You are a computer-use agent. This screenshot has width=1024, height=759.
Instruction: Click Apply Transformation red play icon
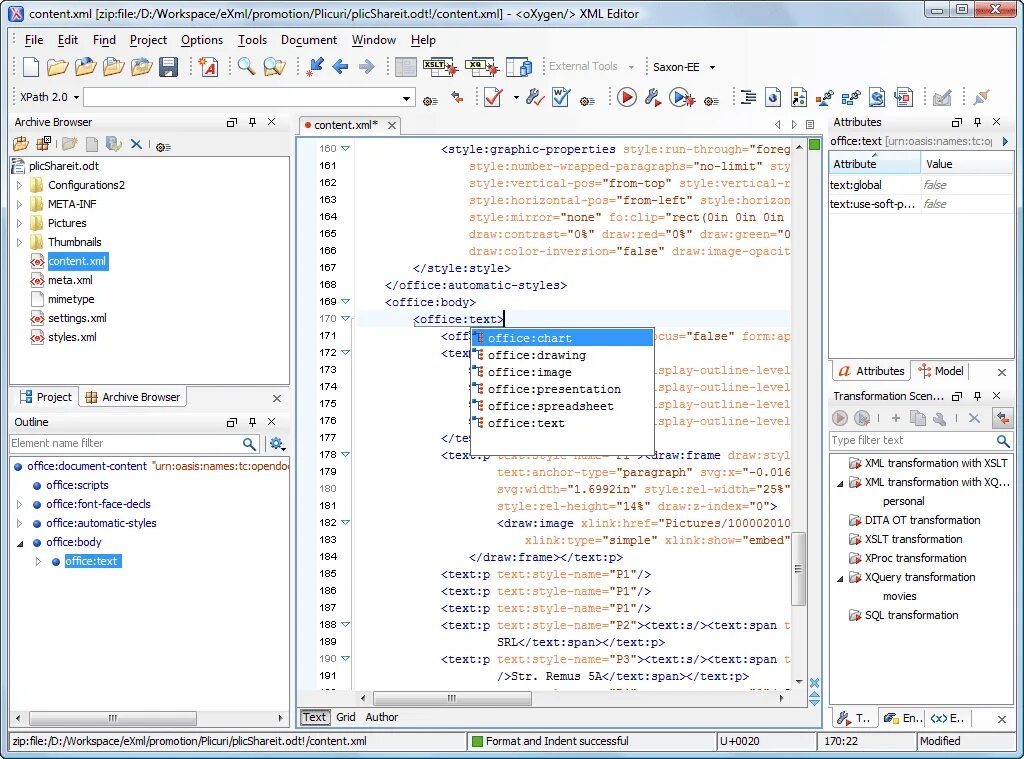pyautogui.click(x=627, y=97)
